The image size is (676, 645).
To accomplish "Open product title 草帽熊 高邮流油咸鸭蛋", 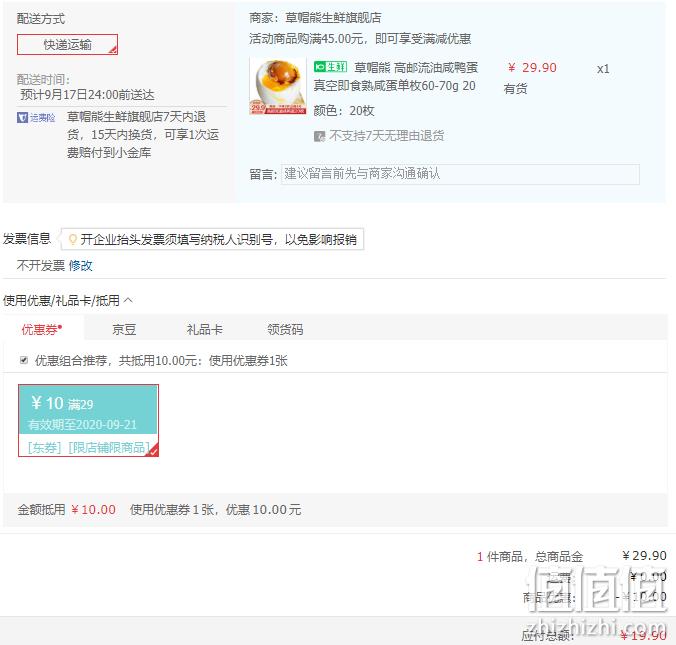I will click(416, 68).
